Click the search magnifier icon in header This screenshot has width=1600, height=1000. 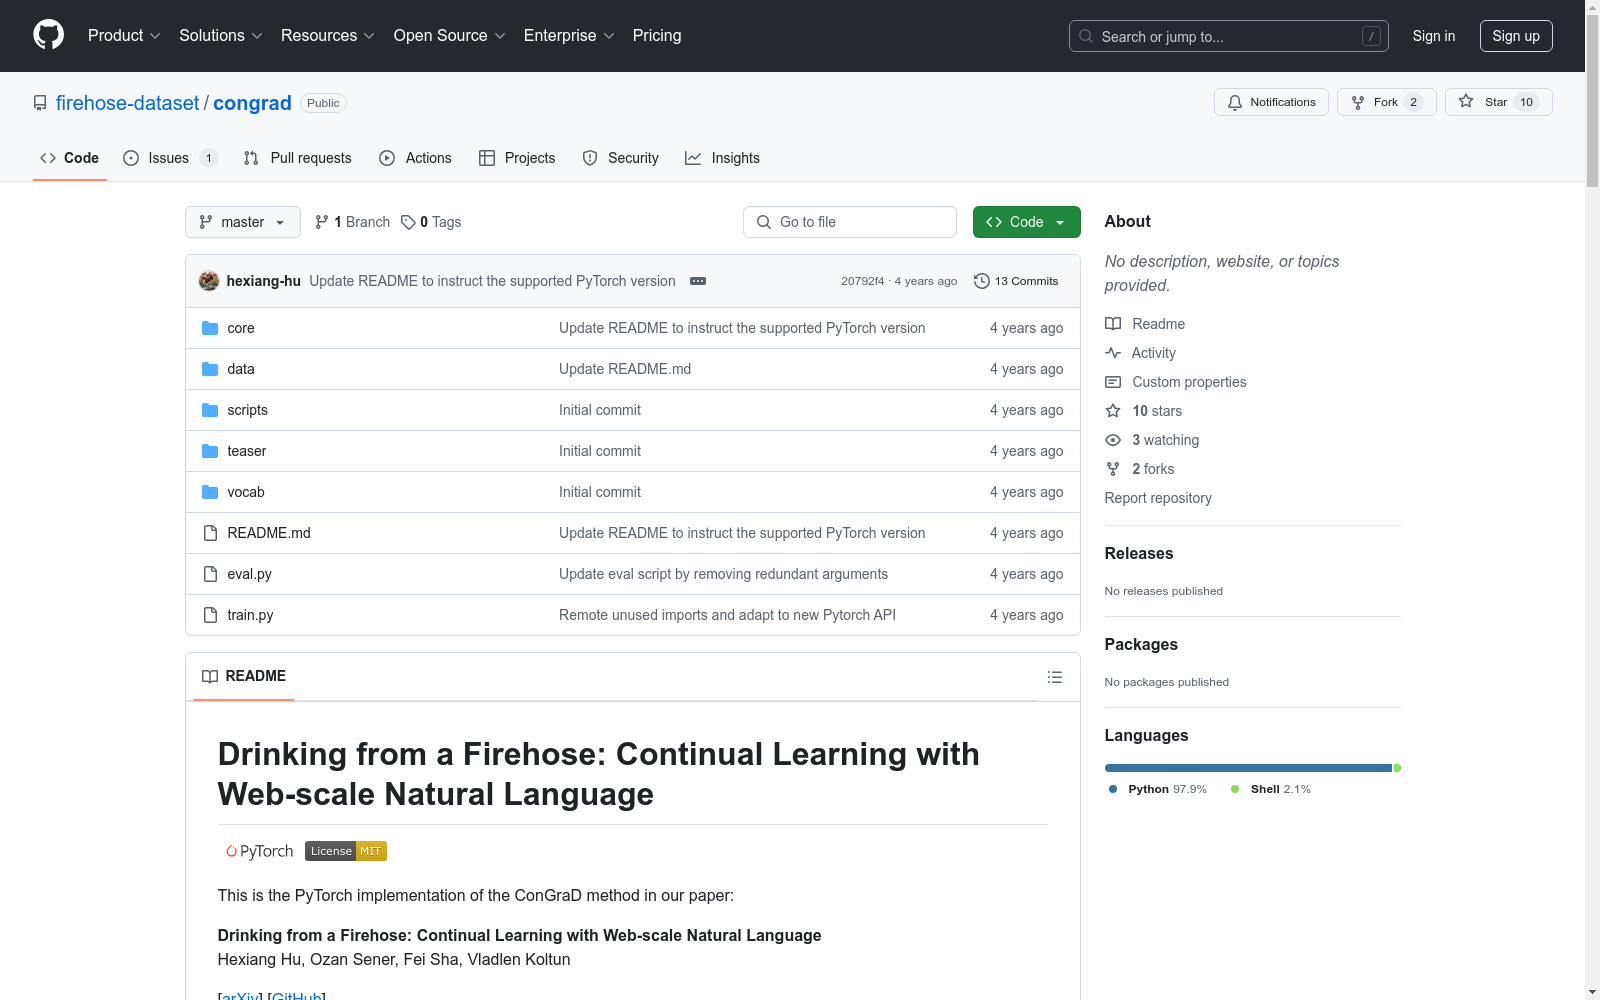[1086, 36]
